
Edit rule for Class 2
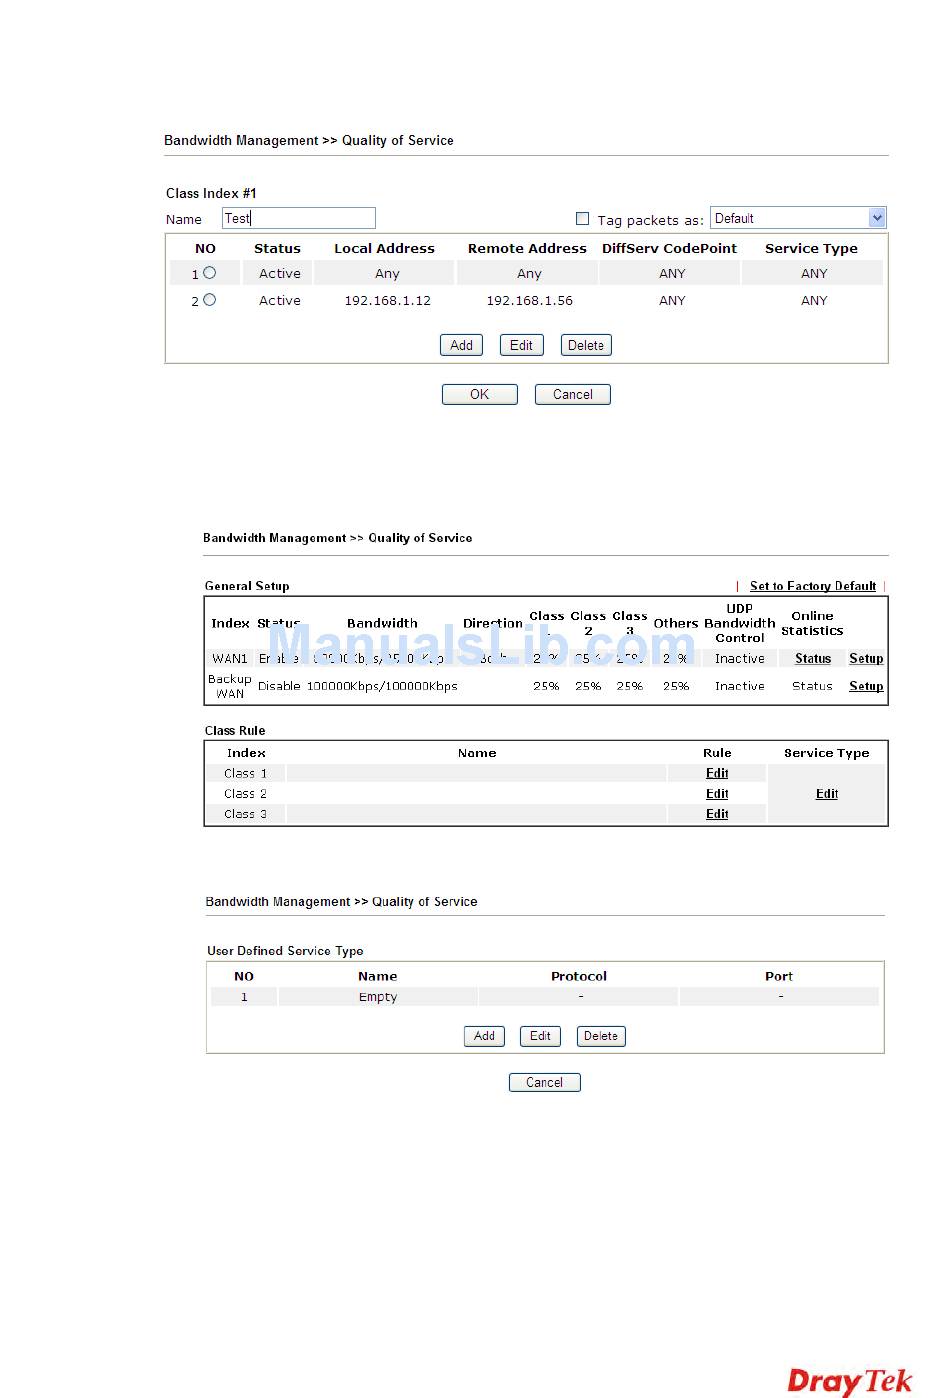[x=717, y=794]
